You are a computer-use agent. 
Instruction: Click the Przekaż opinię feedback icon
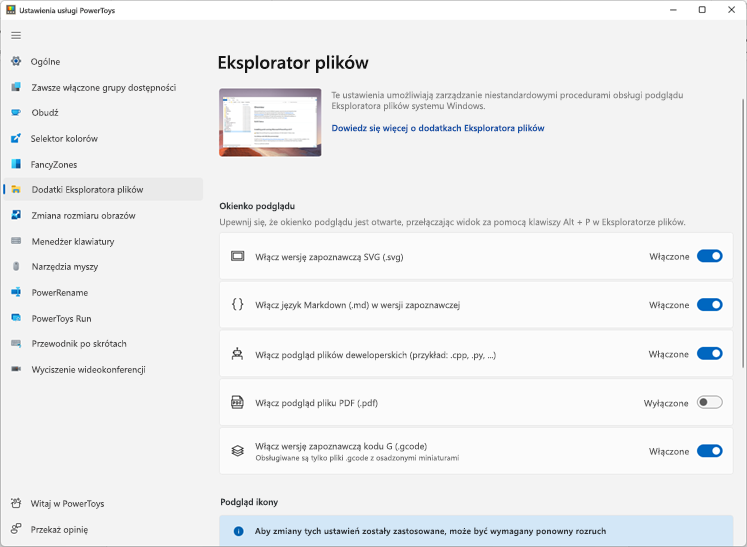tap(16, 529)
